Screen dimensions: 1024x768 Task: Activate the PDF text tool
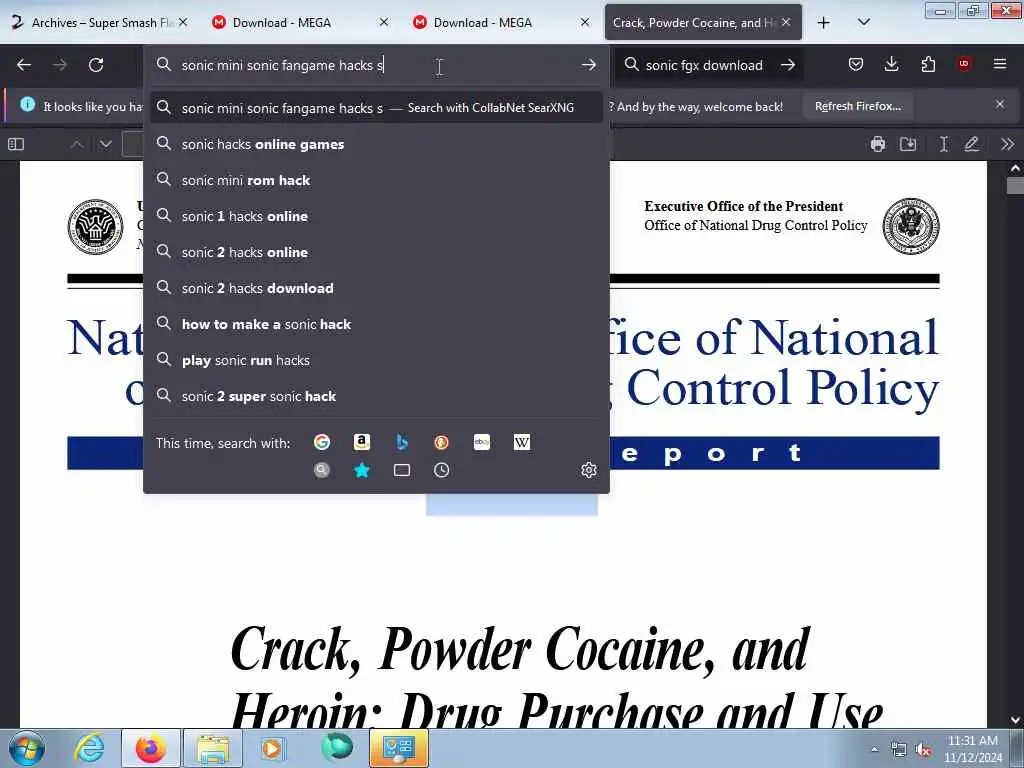pos(943,144)
